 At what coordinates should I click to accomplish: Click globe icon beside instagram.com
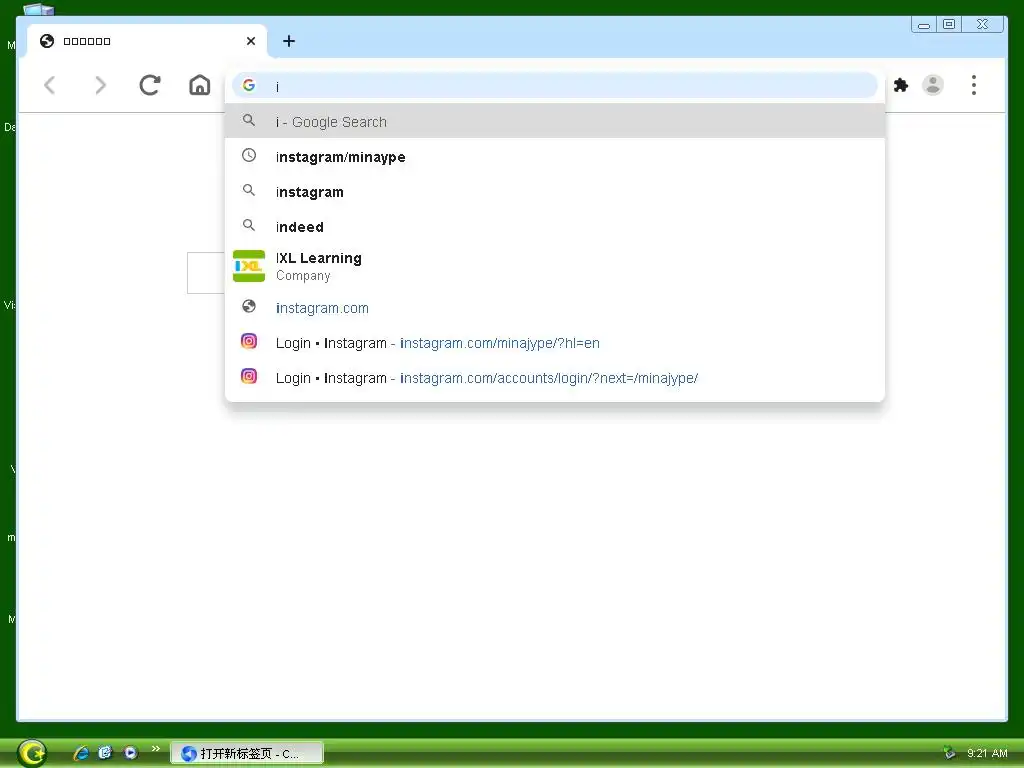249,306
